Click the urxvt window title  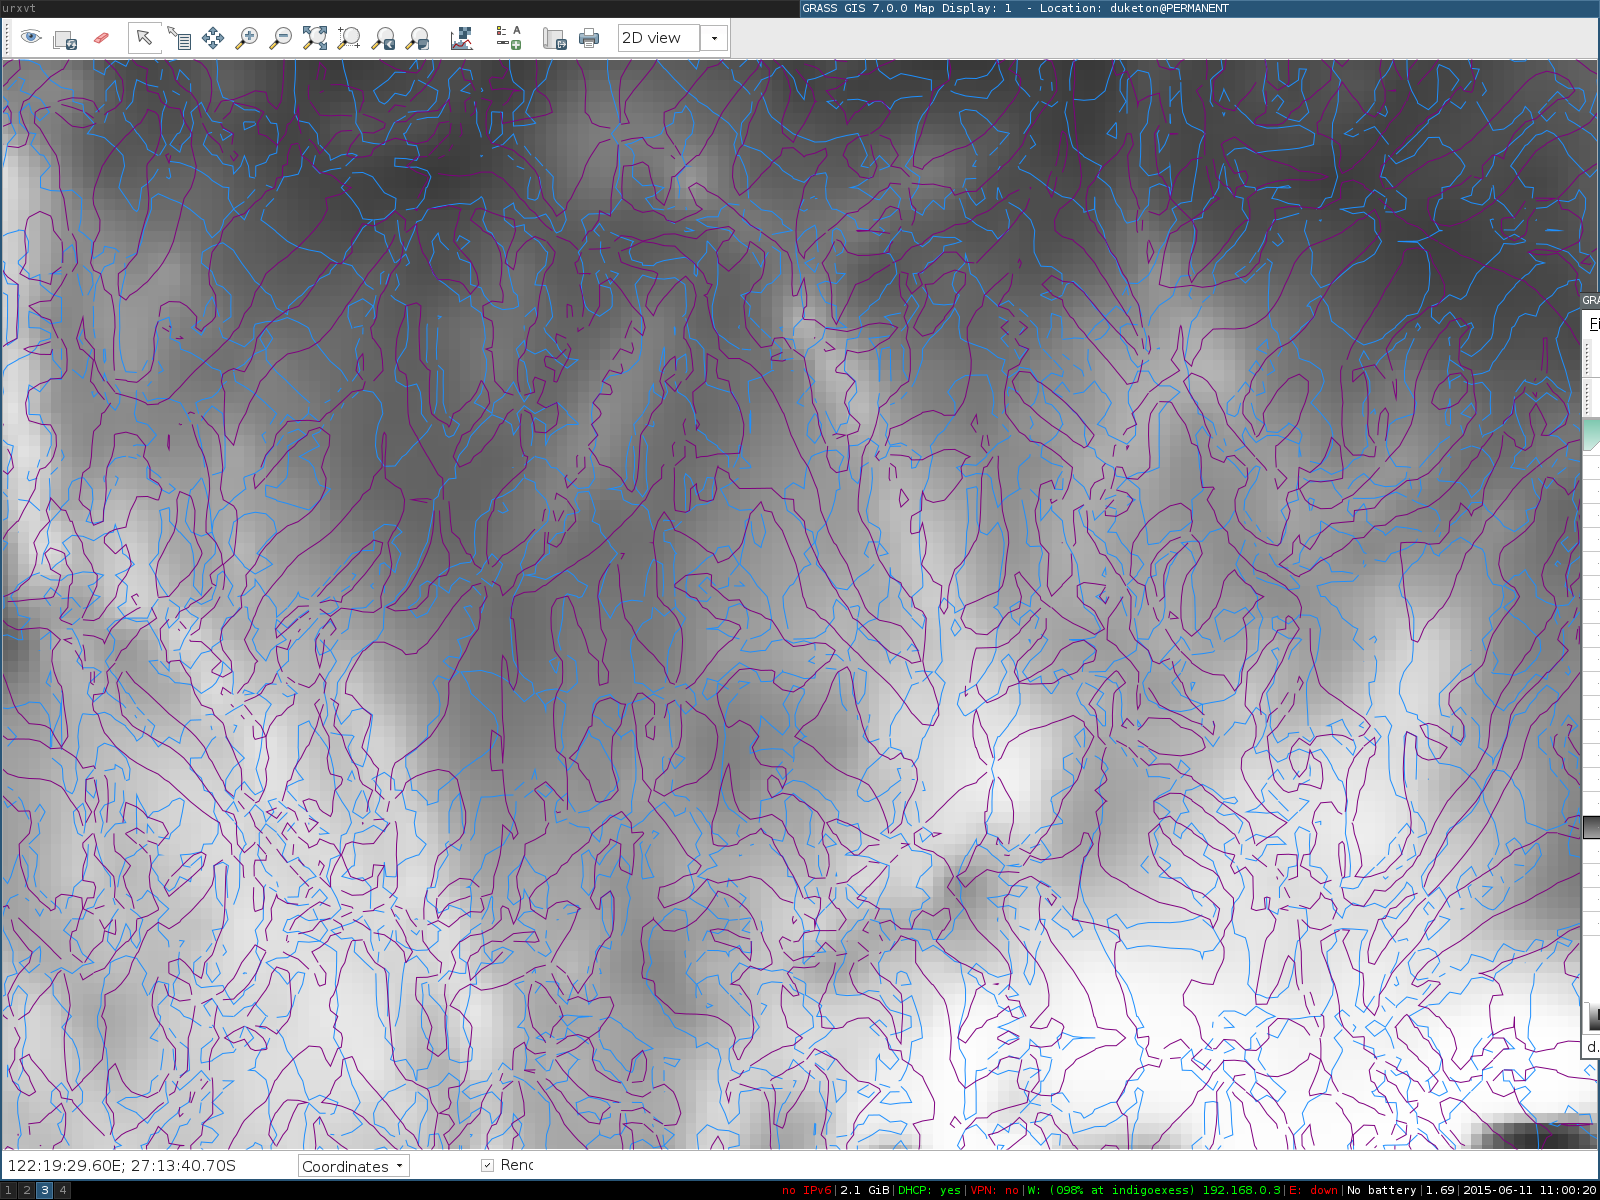coord(19,8)
